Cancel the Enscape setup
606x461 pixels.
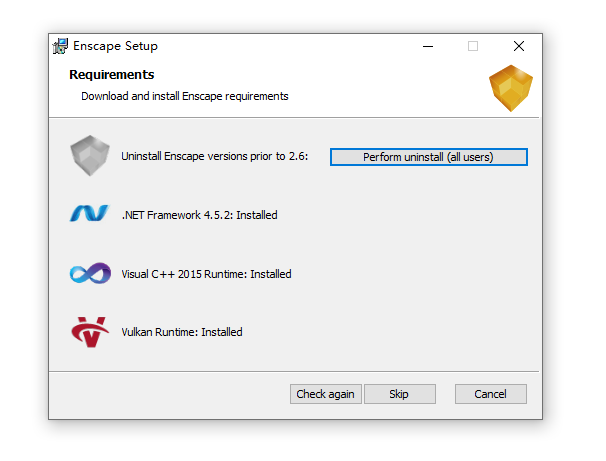tap(490, 394)
